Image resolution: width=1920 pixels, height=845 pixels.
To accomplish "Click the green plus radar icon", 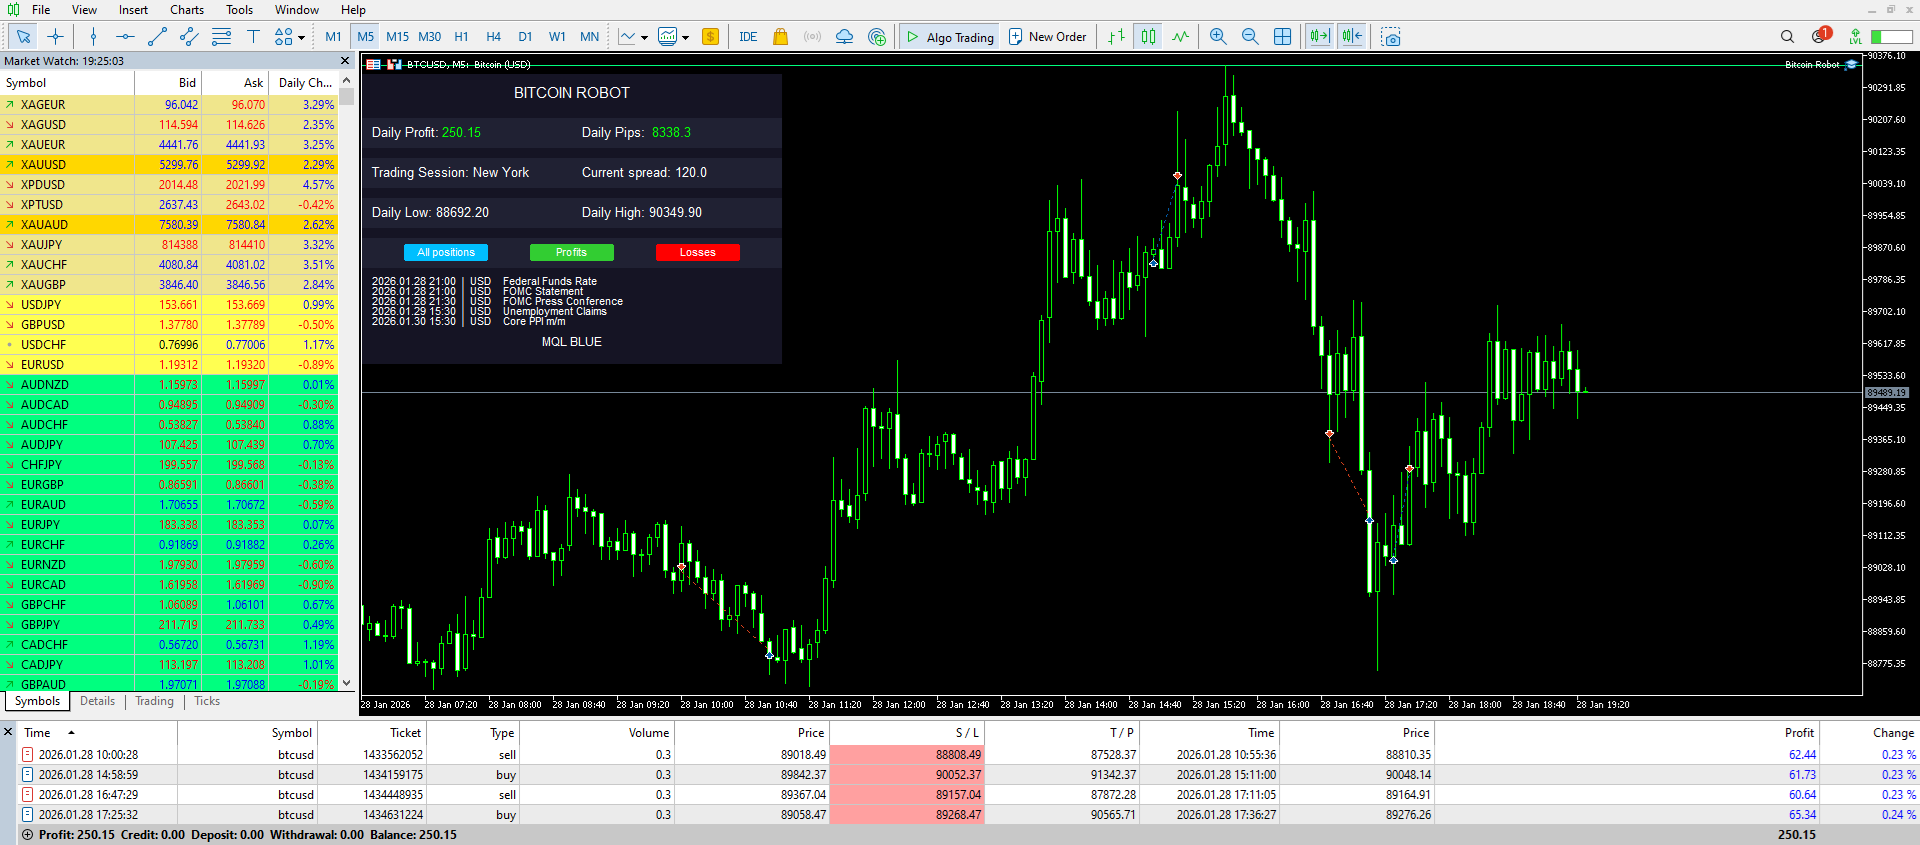I will tap(877, 37).
